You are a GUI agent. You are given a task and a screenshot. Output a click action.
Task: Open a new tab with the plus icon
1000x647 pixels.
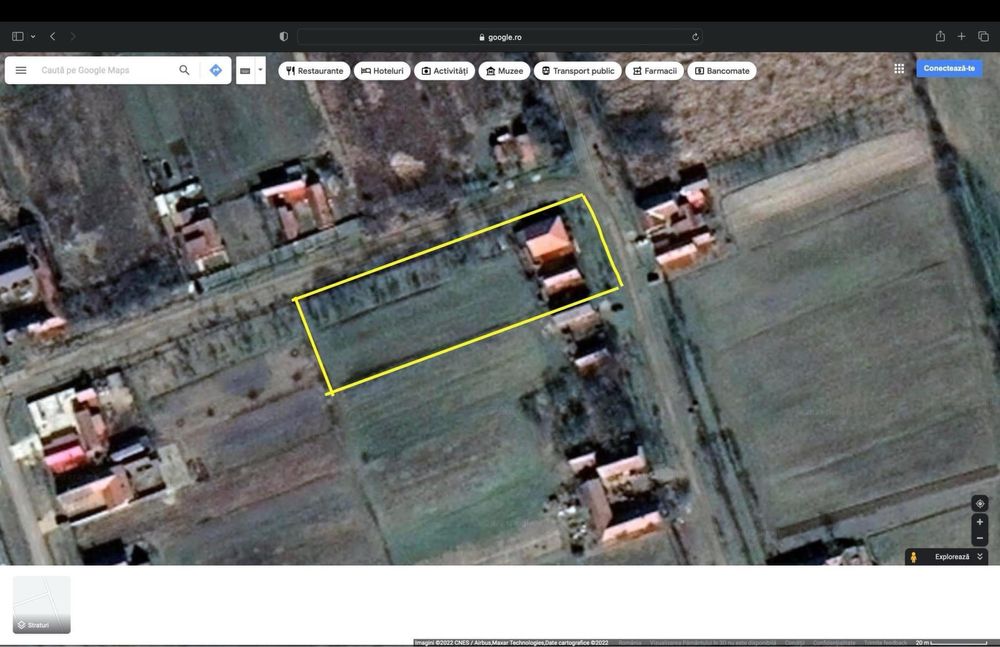click(x=961, y=36)
